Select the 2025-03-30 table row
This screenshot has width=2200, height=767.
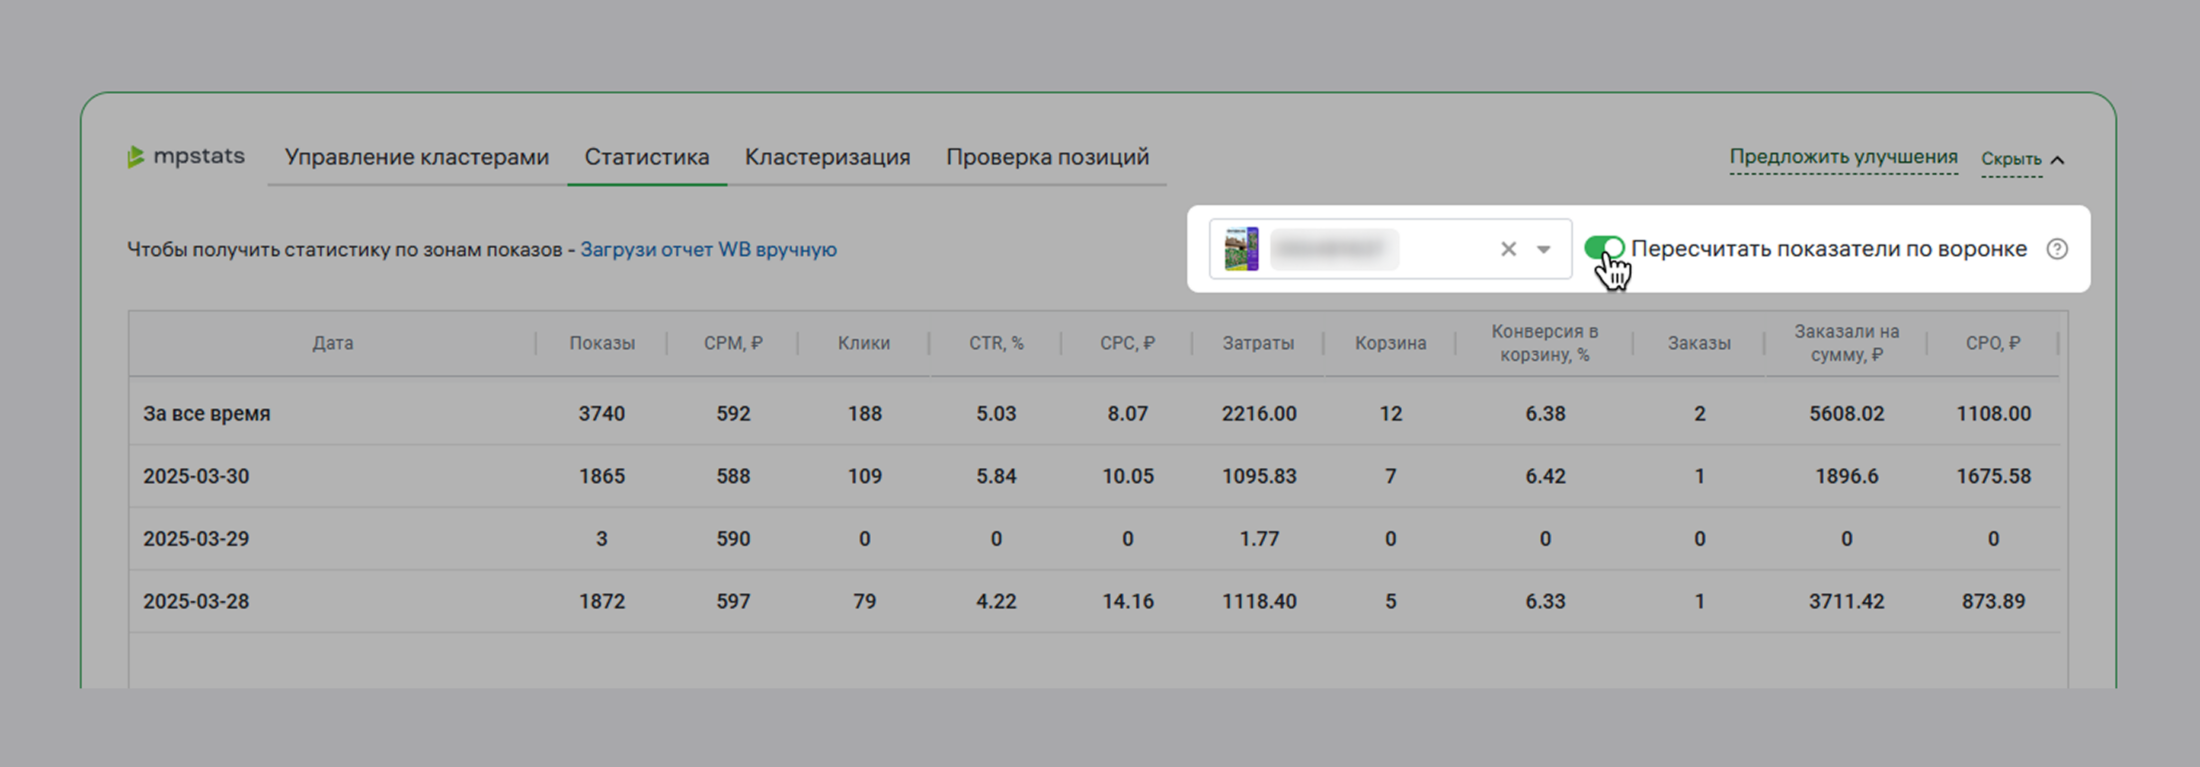click(x=196, y=476)
